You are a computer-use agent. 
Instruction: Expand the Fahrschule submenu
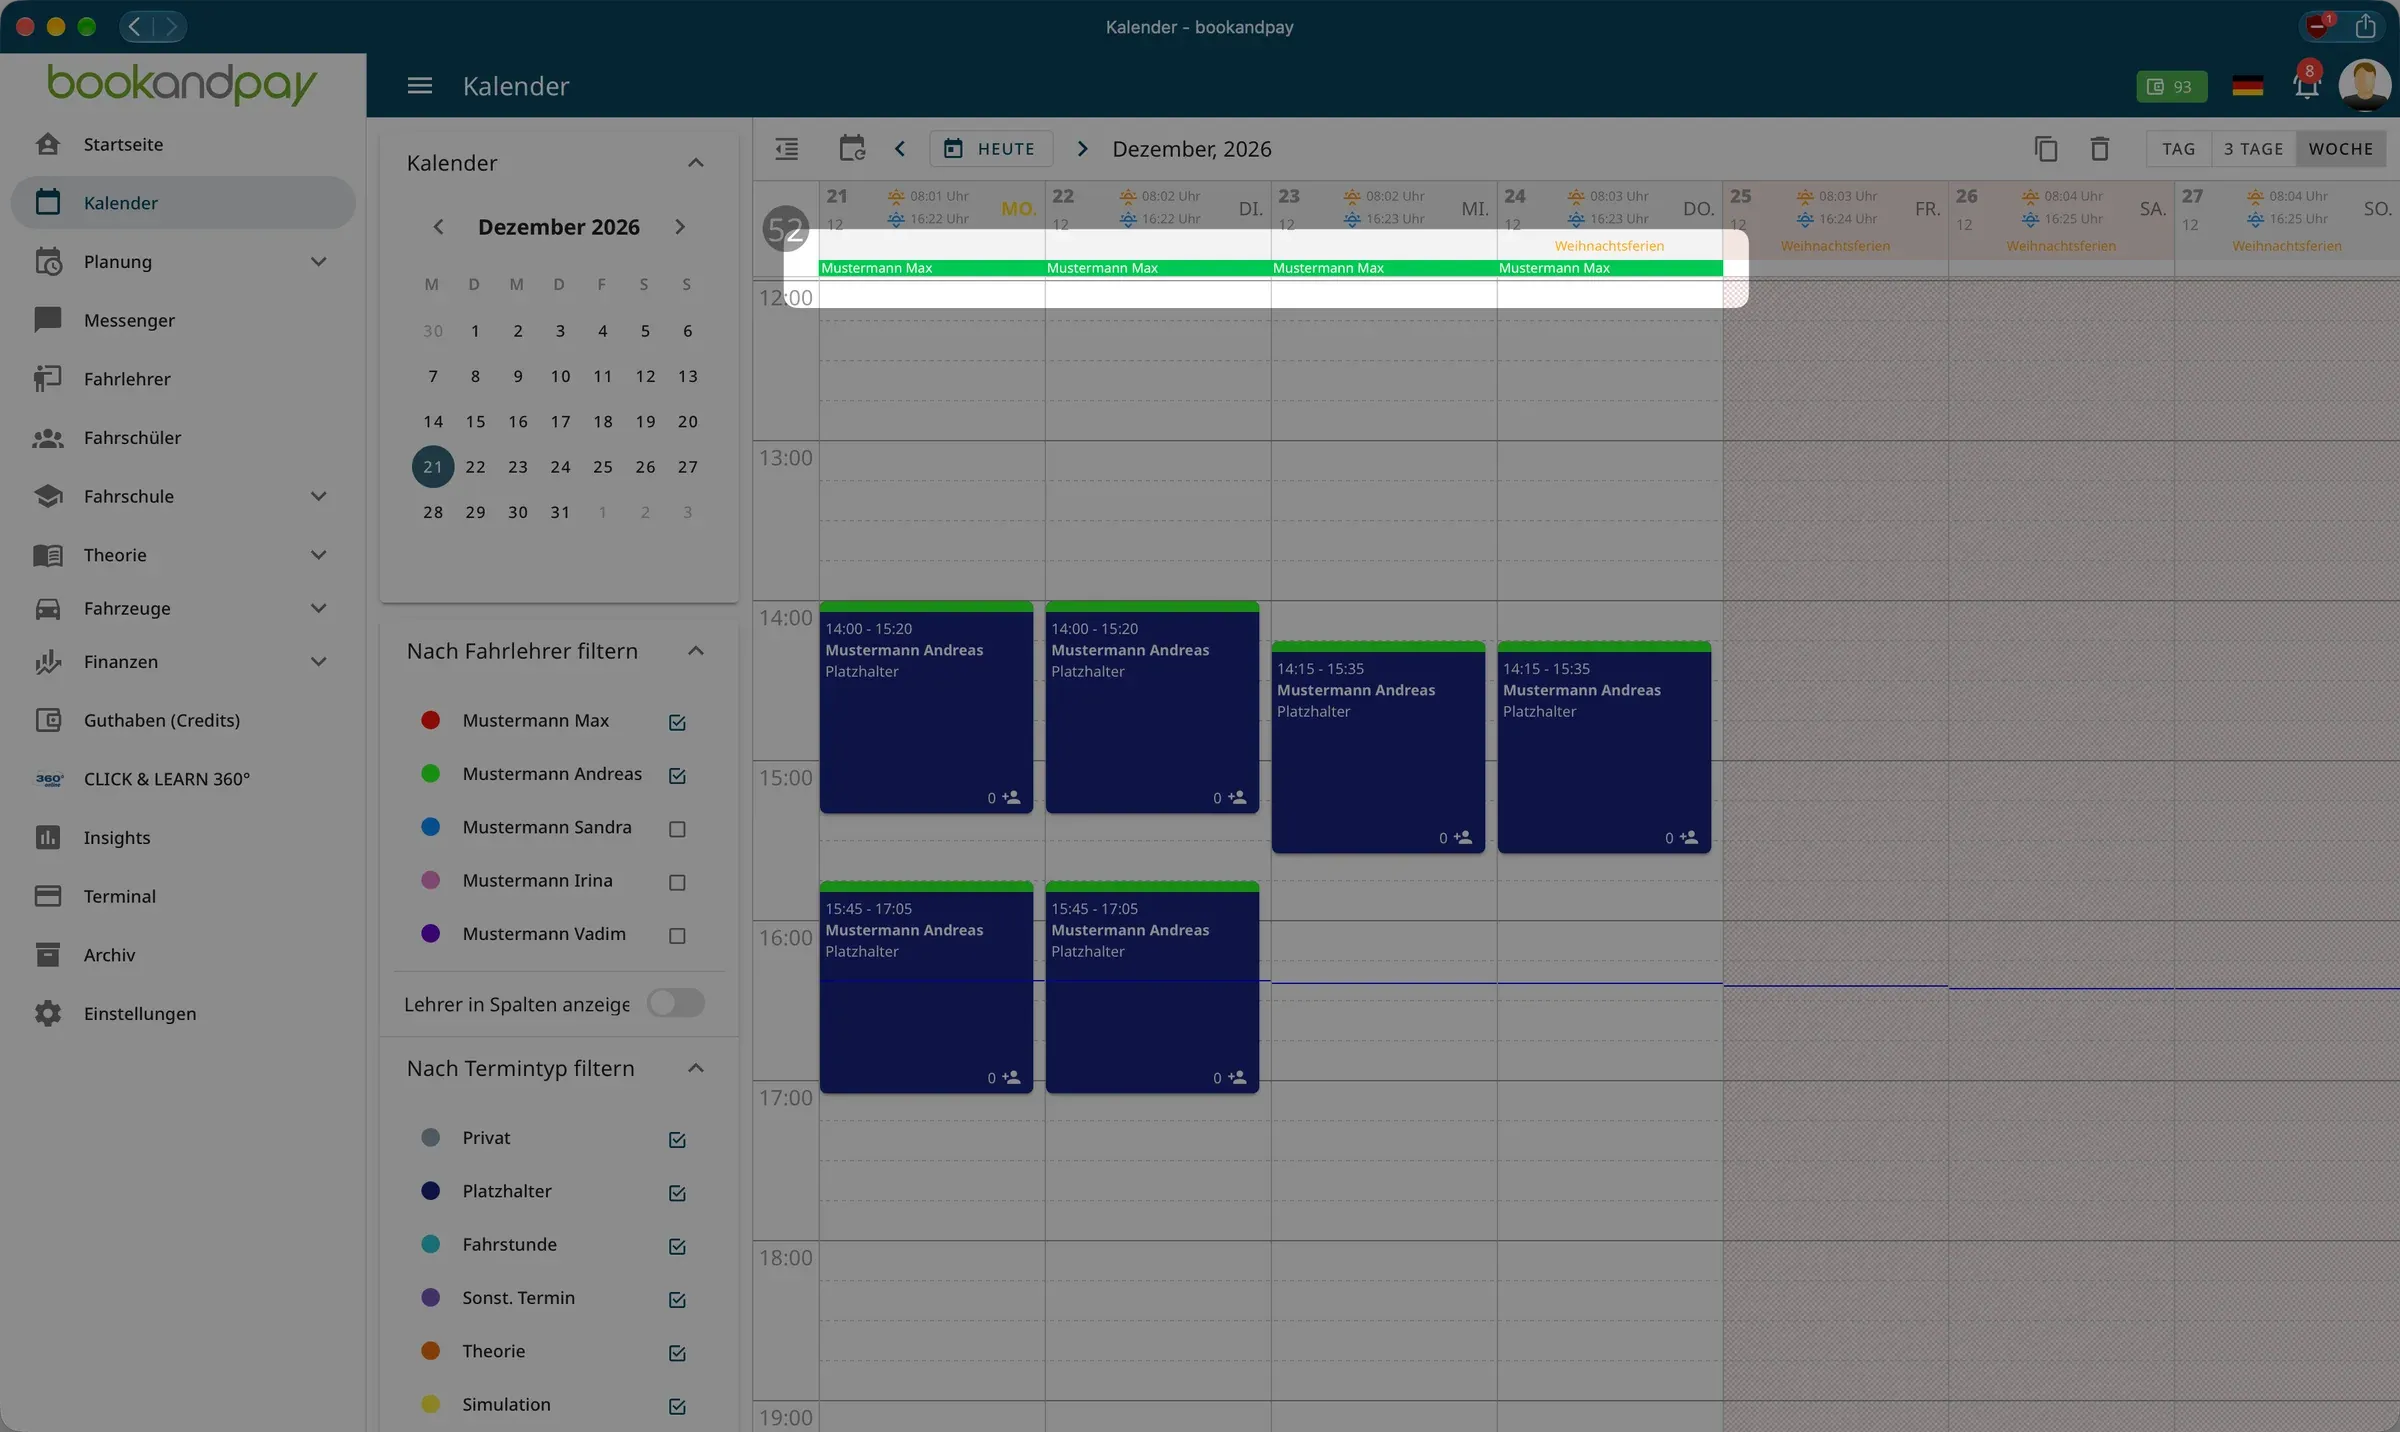click(x=318, y=496)
